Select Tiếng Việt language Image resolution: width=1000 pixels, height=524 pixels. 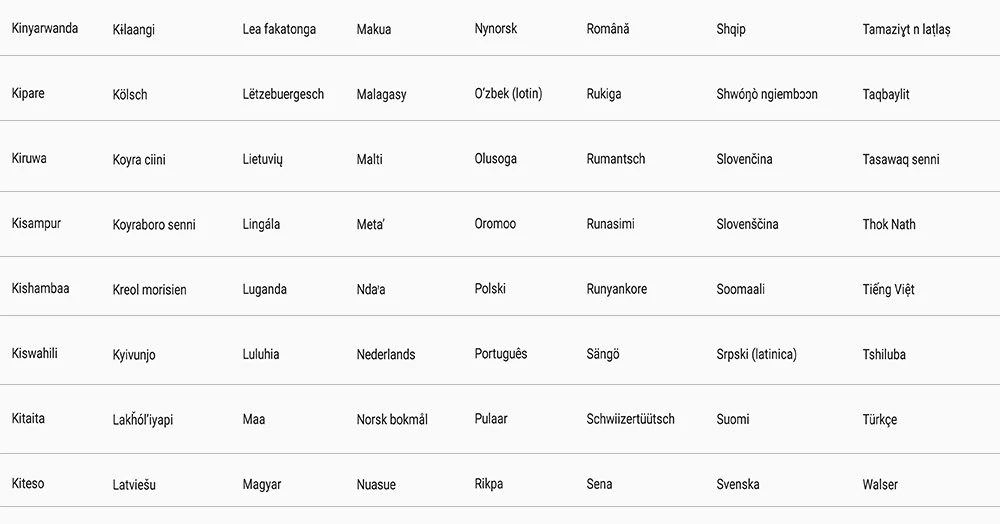888,289
